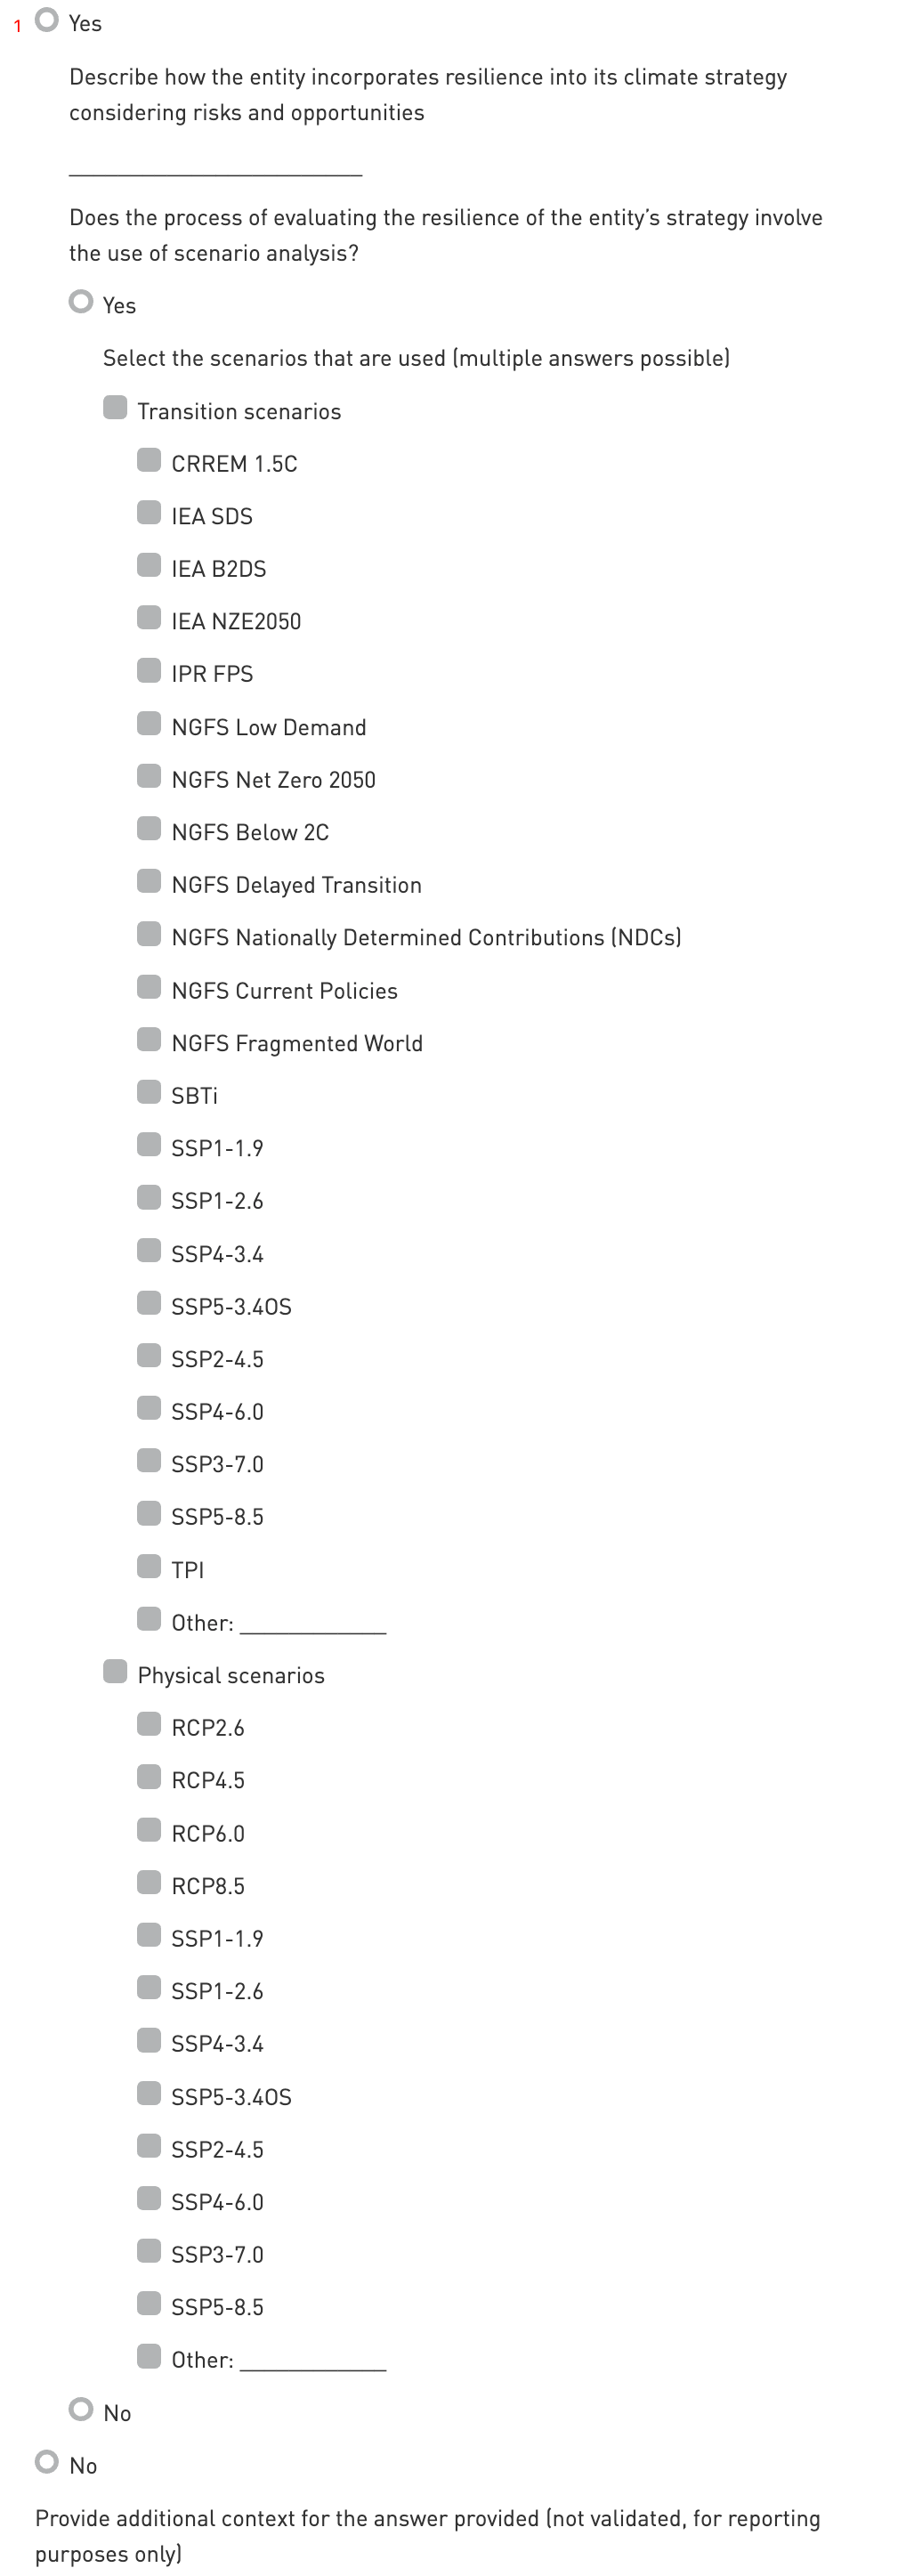Click the Other text field under Transition scenarios
The height and width of the screenshot is (2576, 922).
coord(313,1622)
